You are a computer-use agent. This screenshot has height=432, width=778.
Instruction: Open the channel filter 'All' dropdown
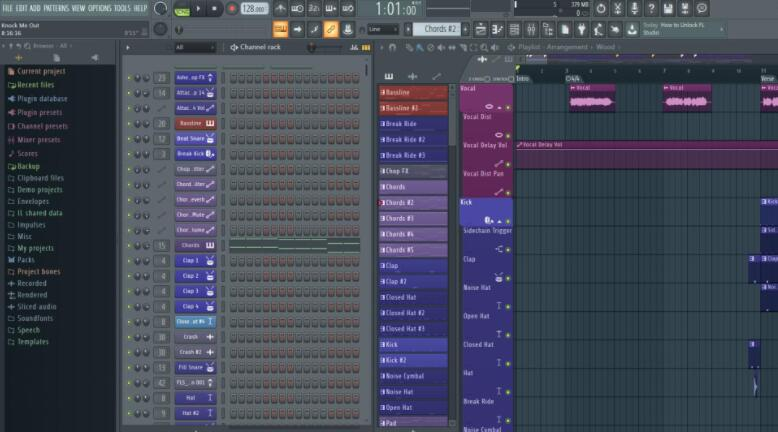click(x=193, y=47)
